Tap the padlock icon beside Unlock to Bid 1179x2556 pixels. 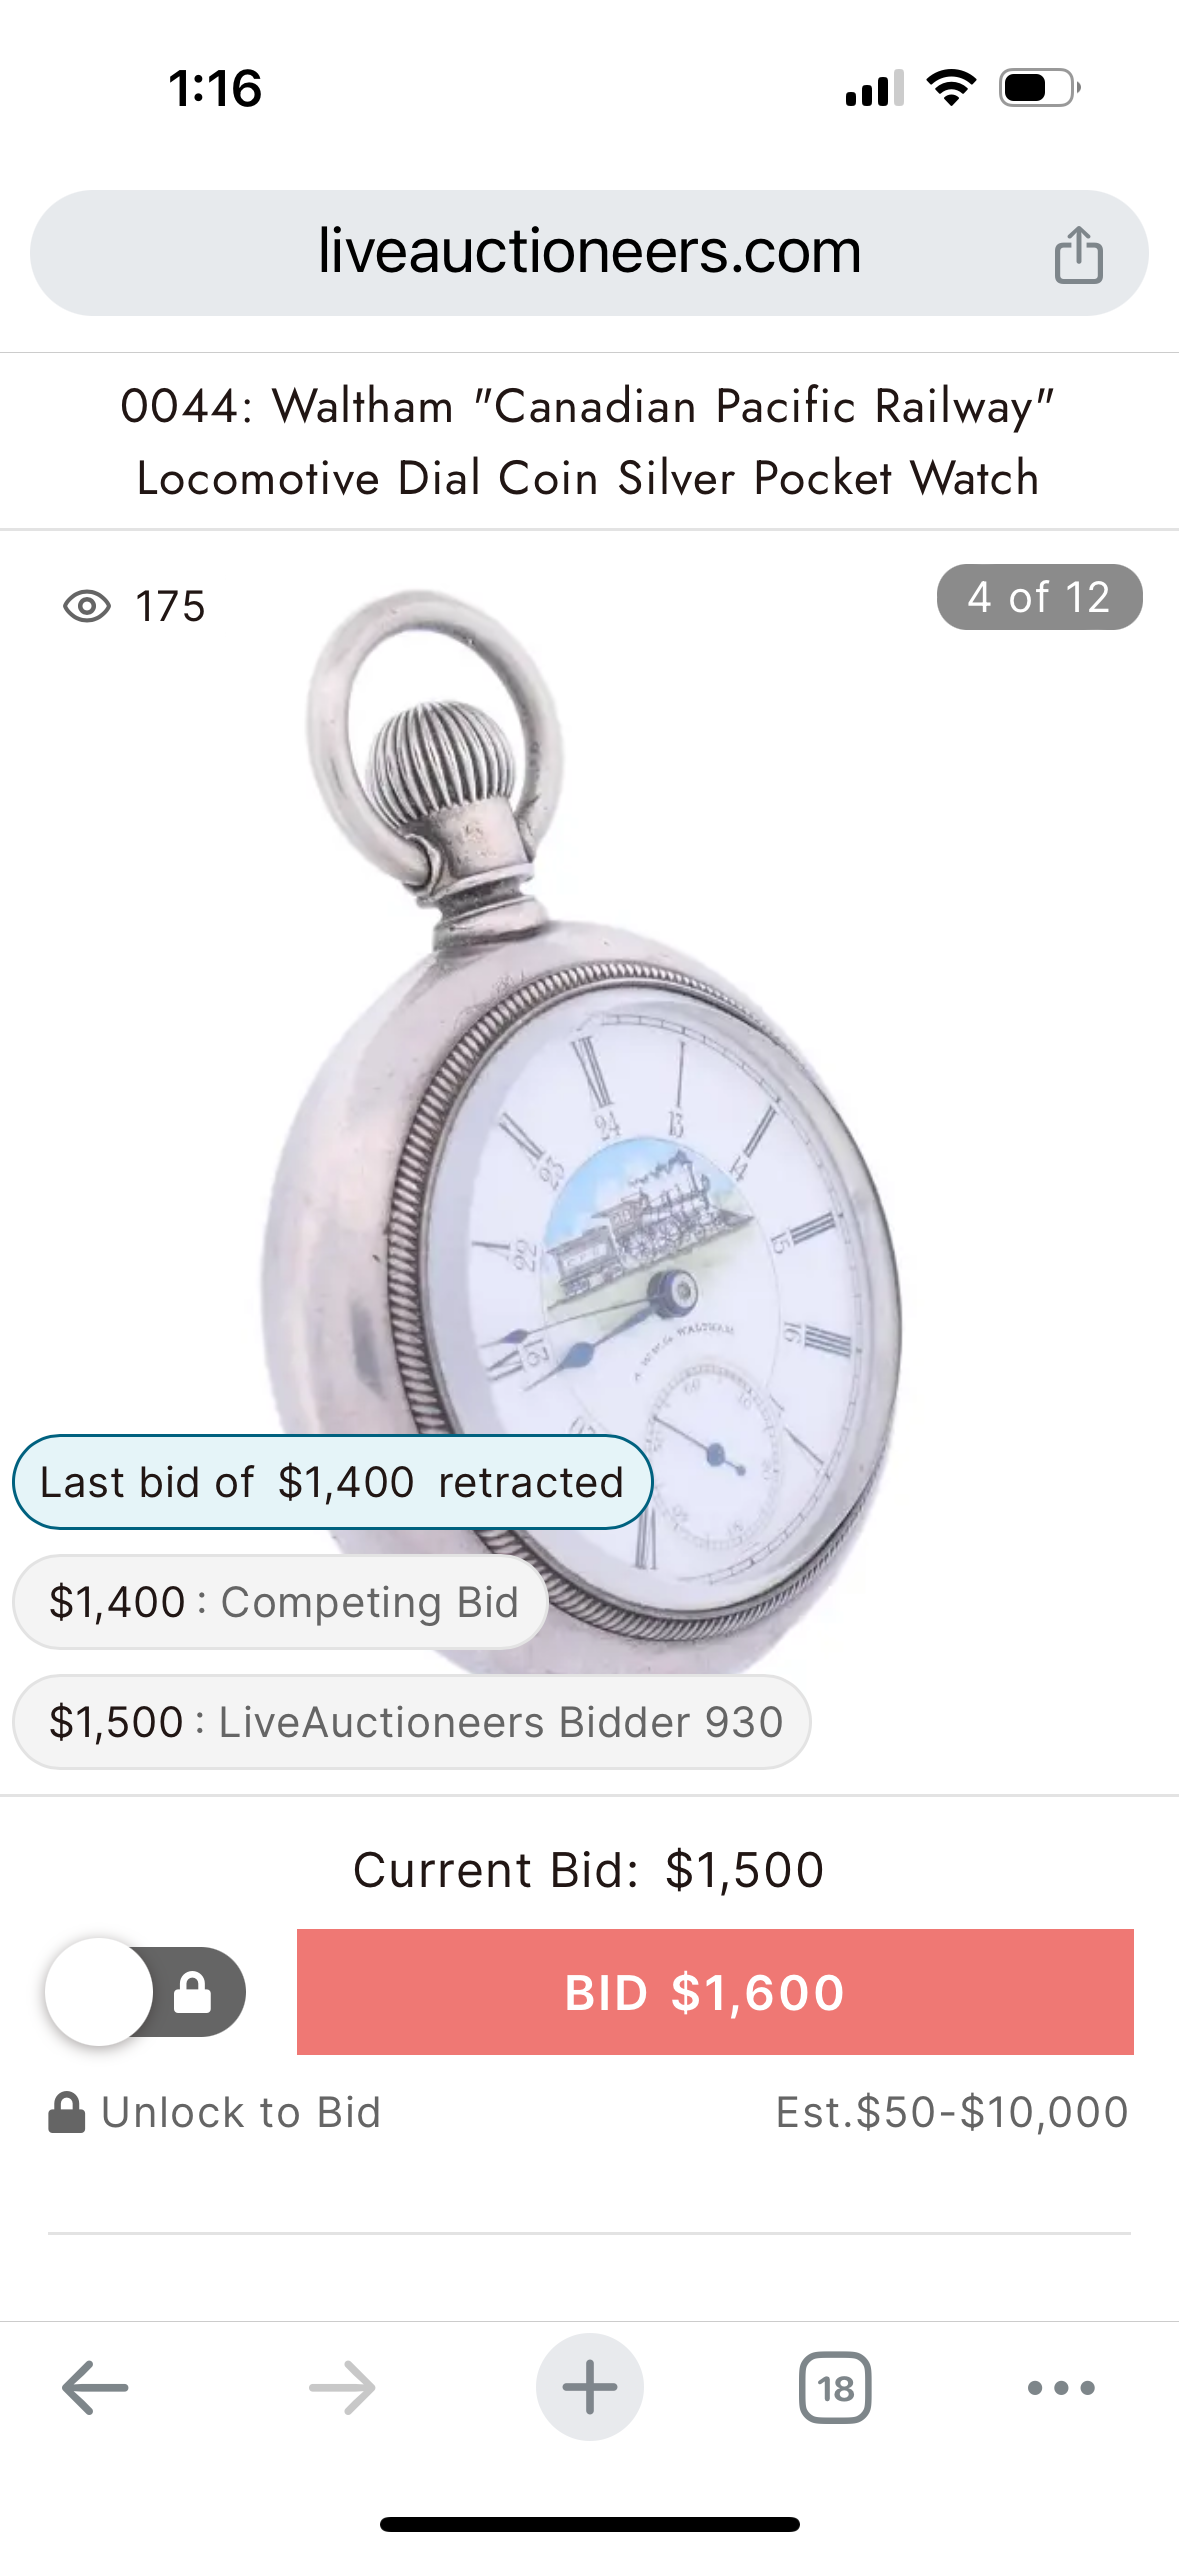click(x=67, y=2112)
